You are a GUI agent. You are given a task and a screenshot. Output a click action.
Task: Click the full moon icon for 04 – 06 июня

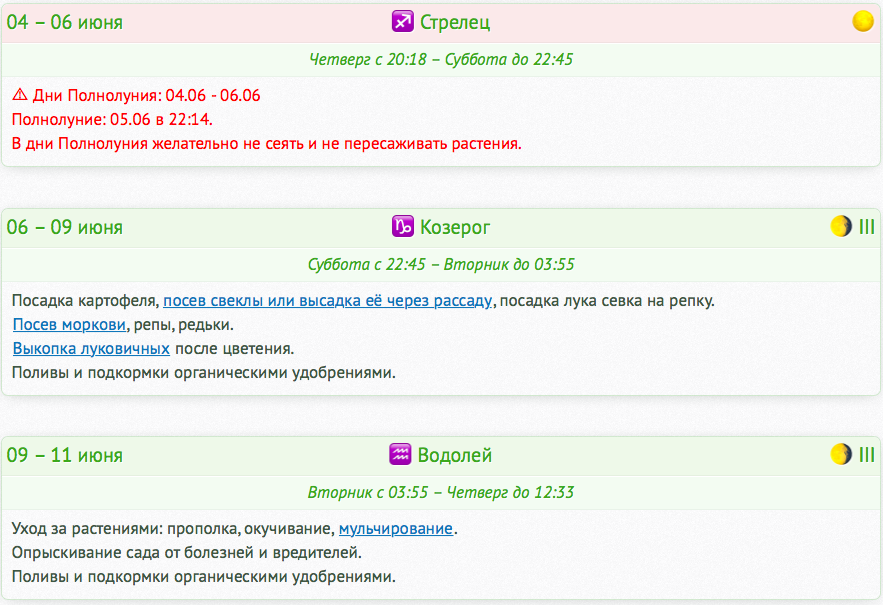pyautogui.click(x=862, y=22)
